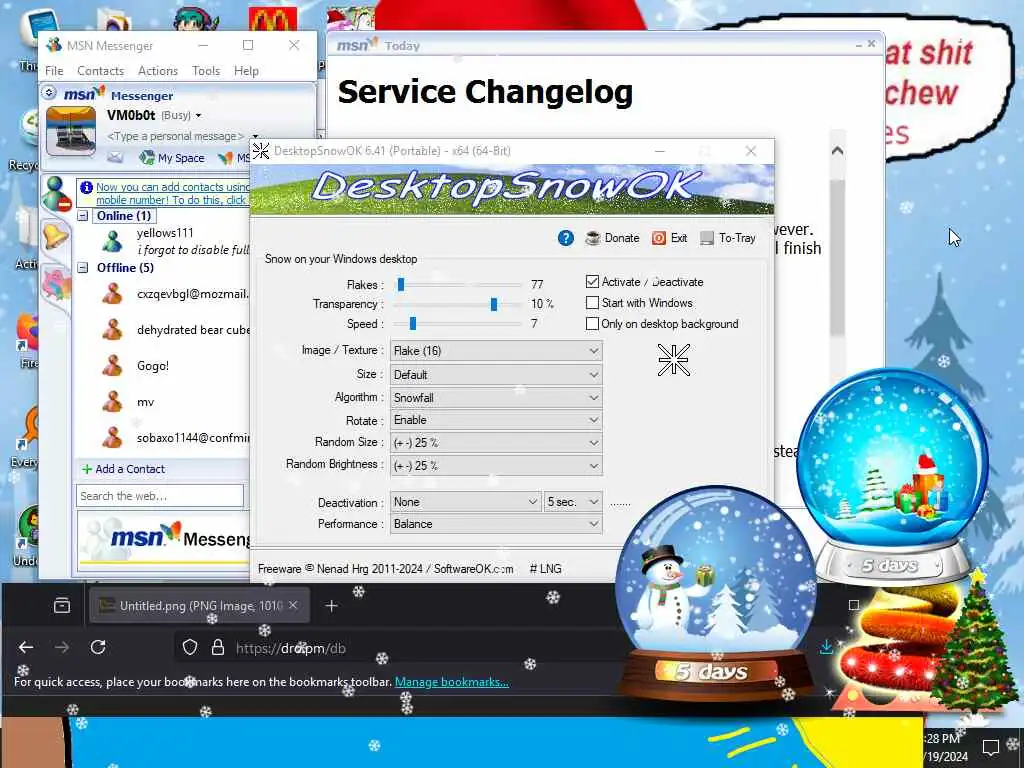Select yellows111 online contact icon
The height and width of the screenshot is (768, 1024).
[x=112, y=241]
